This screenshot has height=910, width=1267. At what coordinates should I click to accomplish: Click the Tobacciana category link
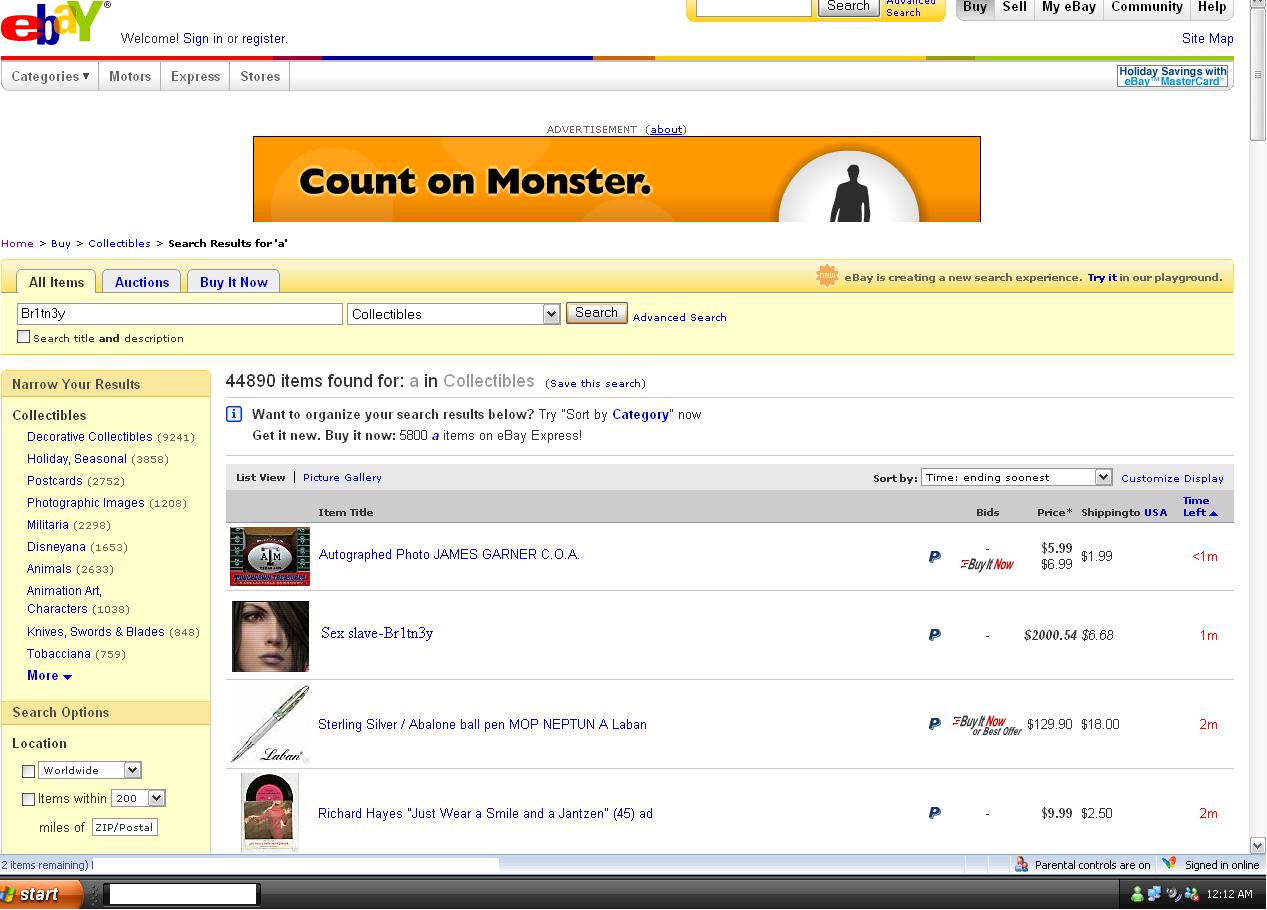pyautogui.click(x=59, y=654)
